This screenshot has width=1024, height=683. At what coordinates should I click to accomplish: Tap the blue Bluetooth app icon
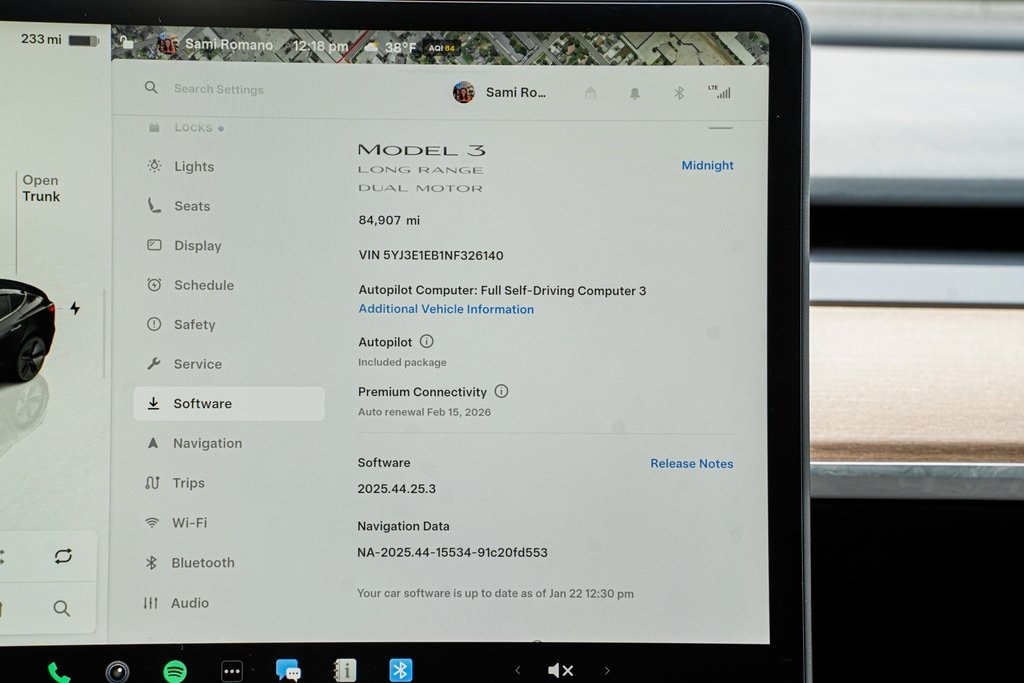(401, 670)
